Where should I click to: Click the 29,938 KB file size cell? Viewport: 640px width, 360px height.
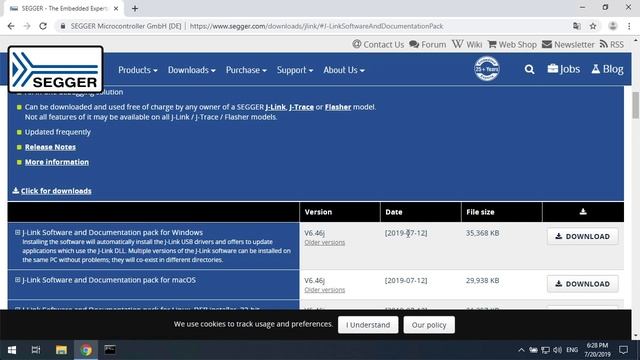(x=482, y=280)
